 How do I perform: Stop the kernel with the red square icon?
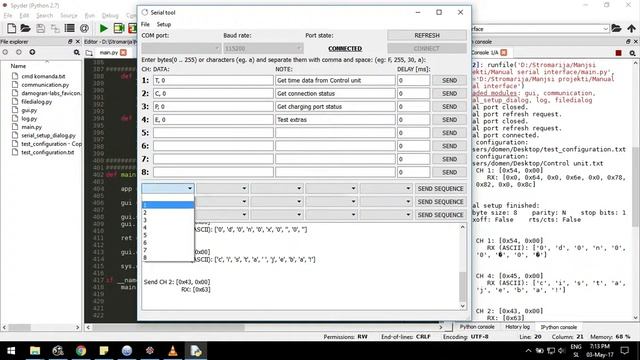(619, 53)
